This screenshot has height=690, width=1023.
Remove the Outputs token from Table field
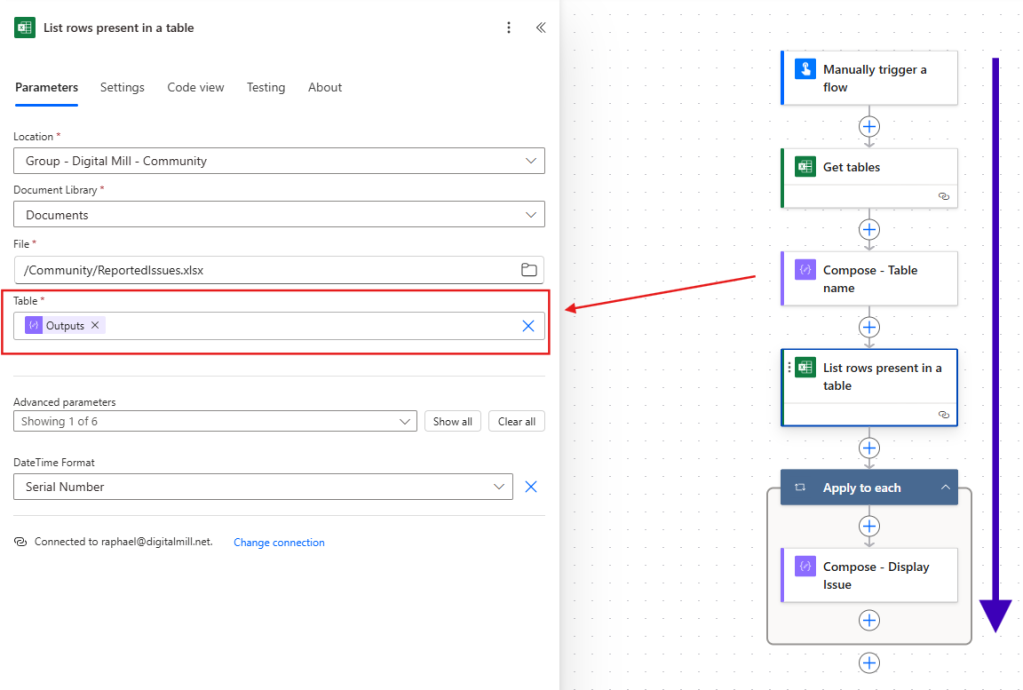[x=96, y=325]
